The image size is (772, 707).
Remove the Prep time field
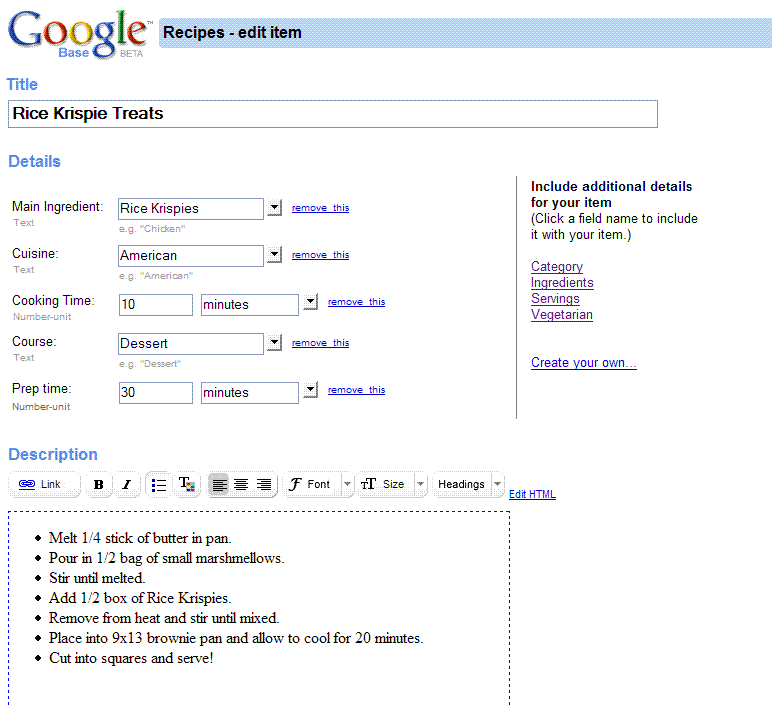356,389
